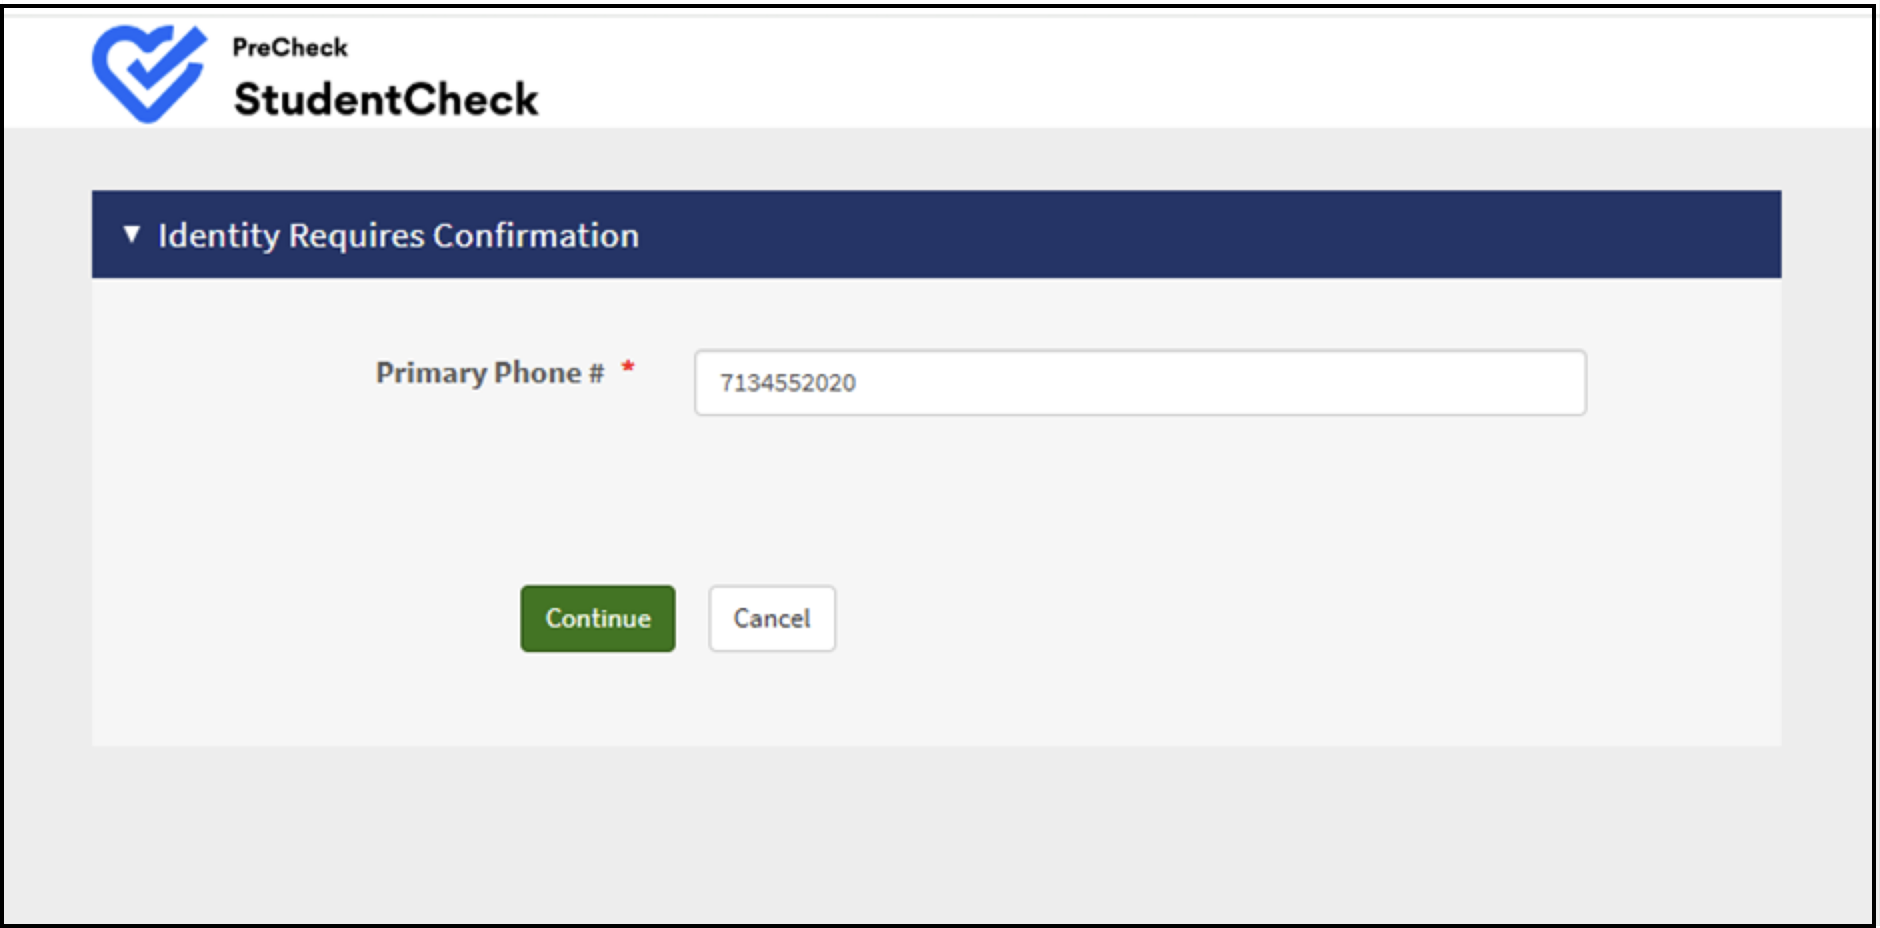Click the PreCheck brand name text

coord(290,47)
